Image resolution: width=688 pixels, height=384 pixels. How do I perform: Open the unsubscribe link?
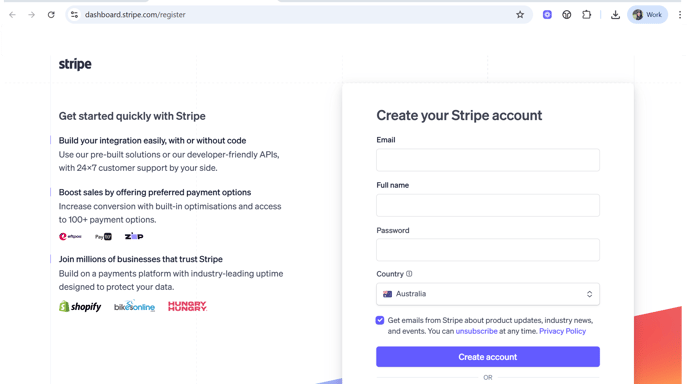click(476, 331)
